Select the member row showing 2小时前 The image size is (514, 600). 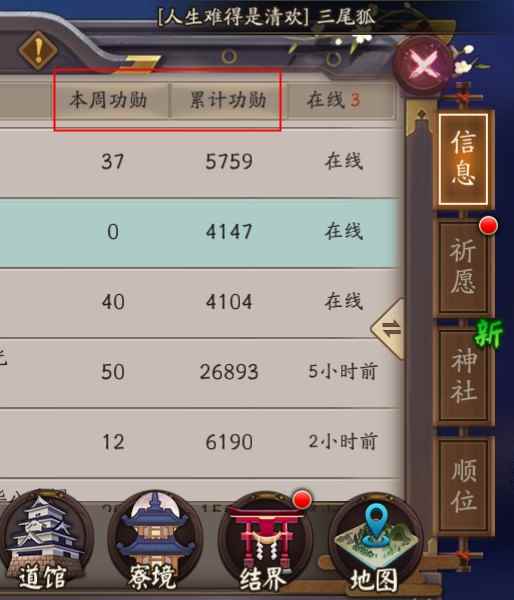click(199, 443)
